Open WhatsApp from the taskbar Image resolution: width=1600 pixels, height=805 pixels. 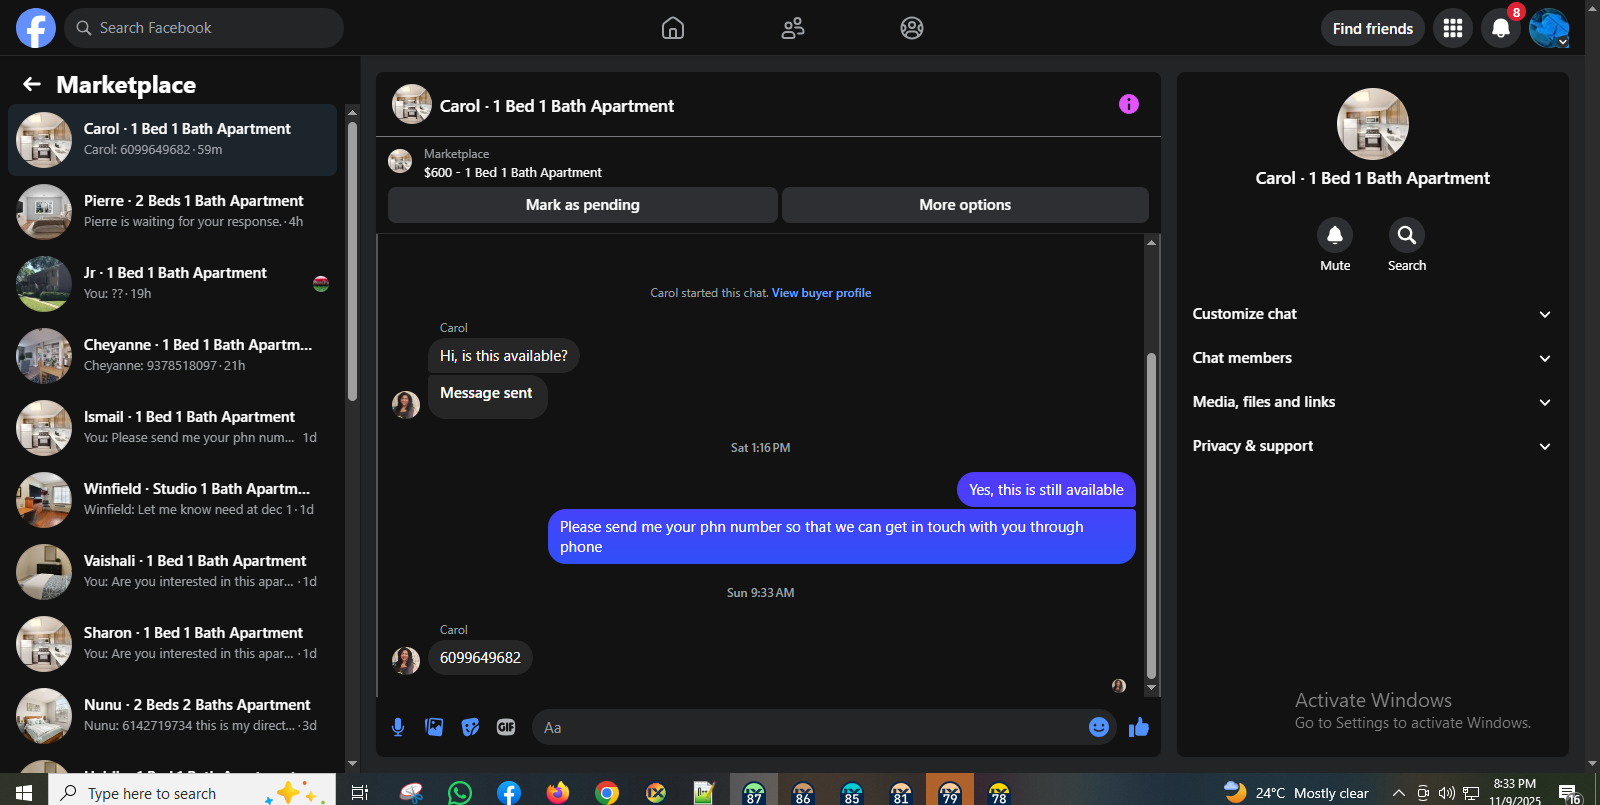(x=460, y=793)
